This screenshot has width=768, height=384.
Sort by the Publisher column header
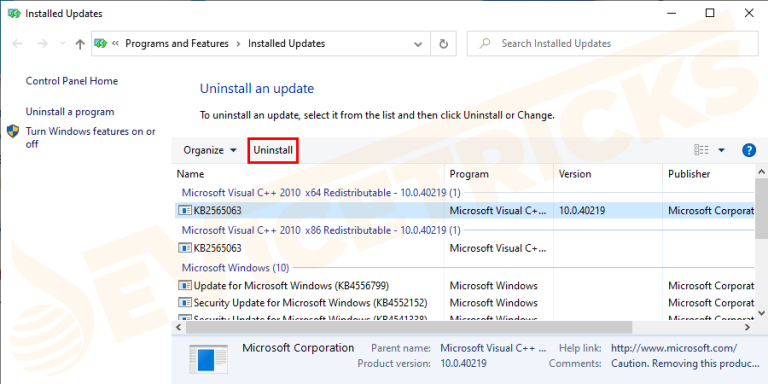(x=709, y=174)
